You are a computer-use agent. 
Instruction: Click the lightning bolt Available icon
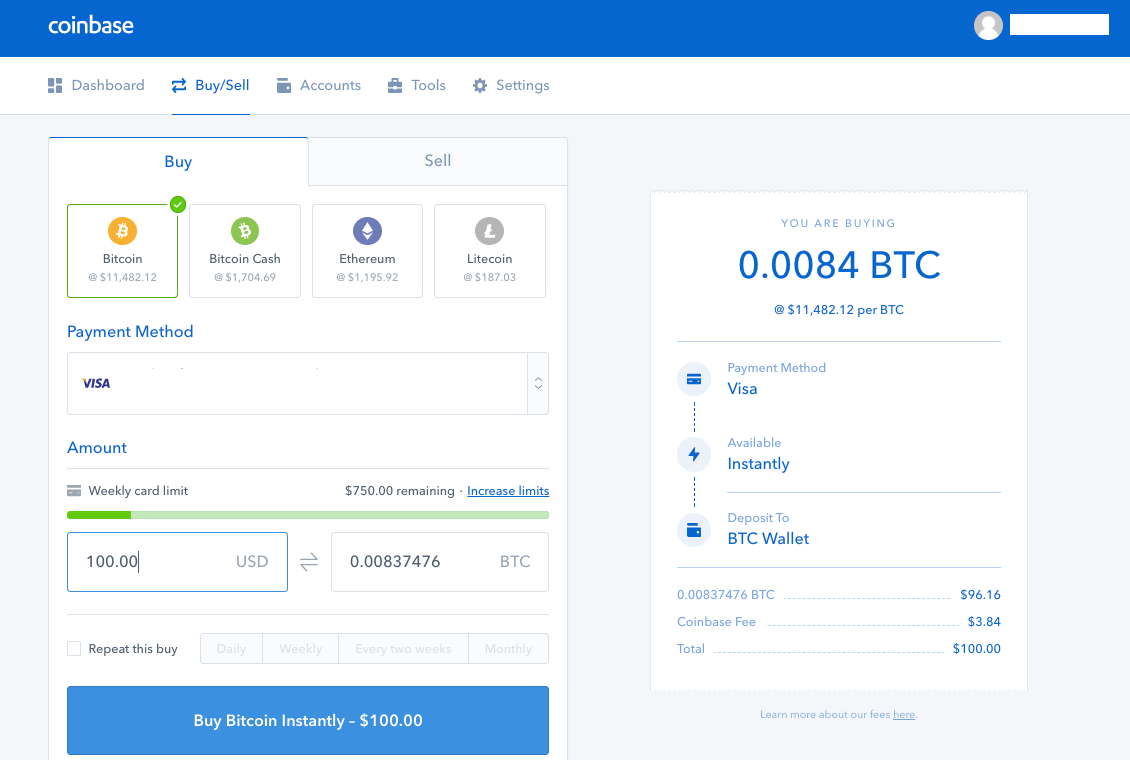coord(694,454)
